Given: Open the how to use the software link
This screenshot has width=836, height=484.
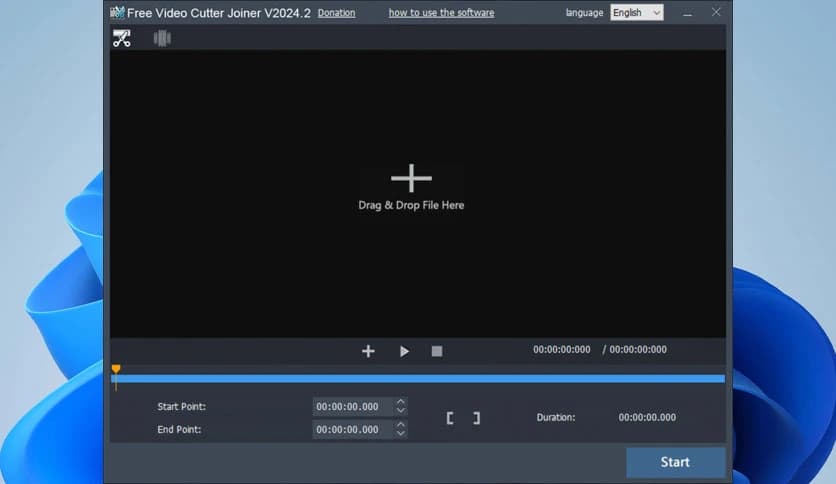Looking at the screenshot, I should pyautogui.click(x=441, y=13).
